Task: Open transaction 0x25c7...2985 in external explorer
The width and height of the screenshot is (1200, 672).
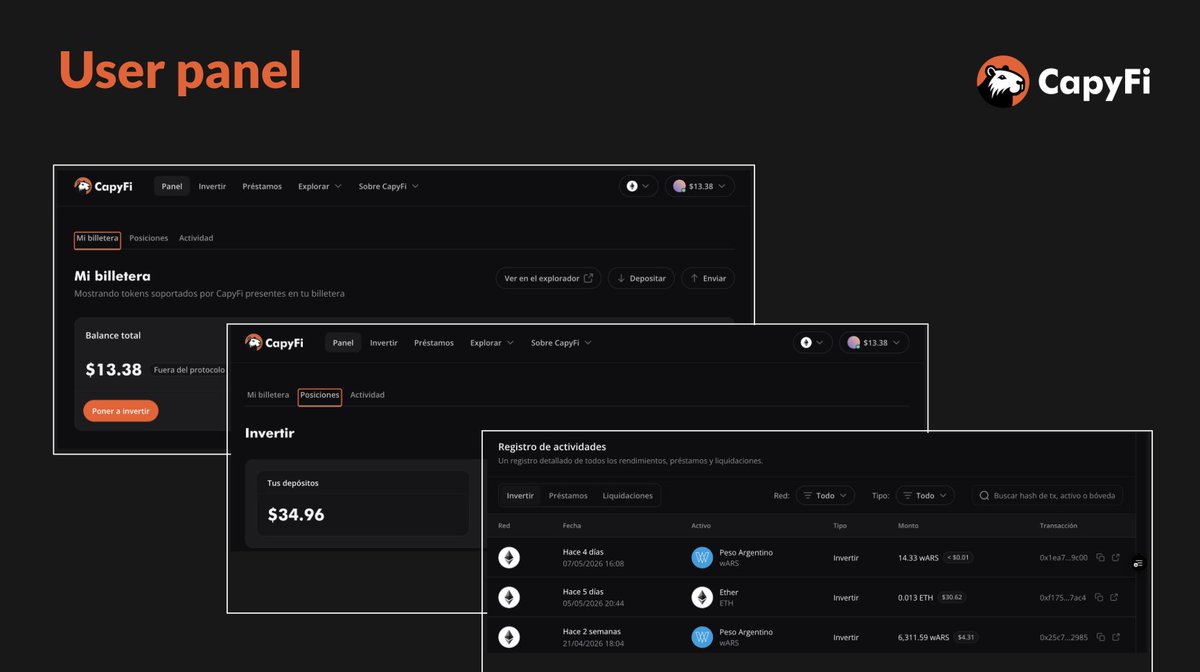Action: click(1116, 637)
